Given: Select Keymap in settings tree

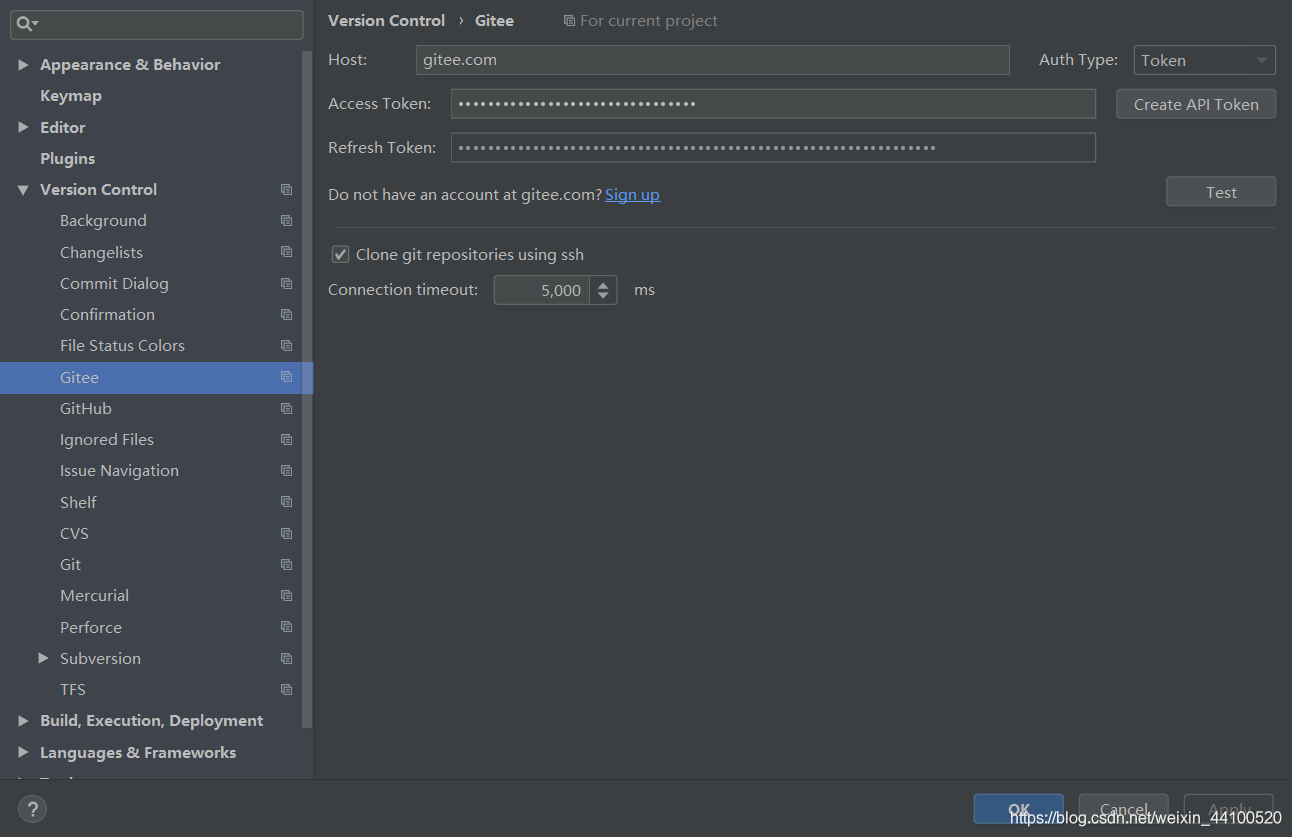Looking at the screenshot, I should coord(71,95).
